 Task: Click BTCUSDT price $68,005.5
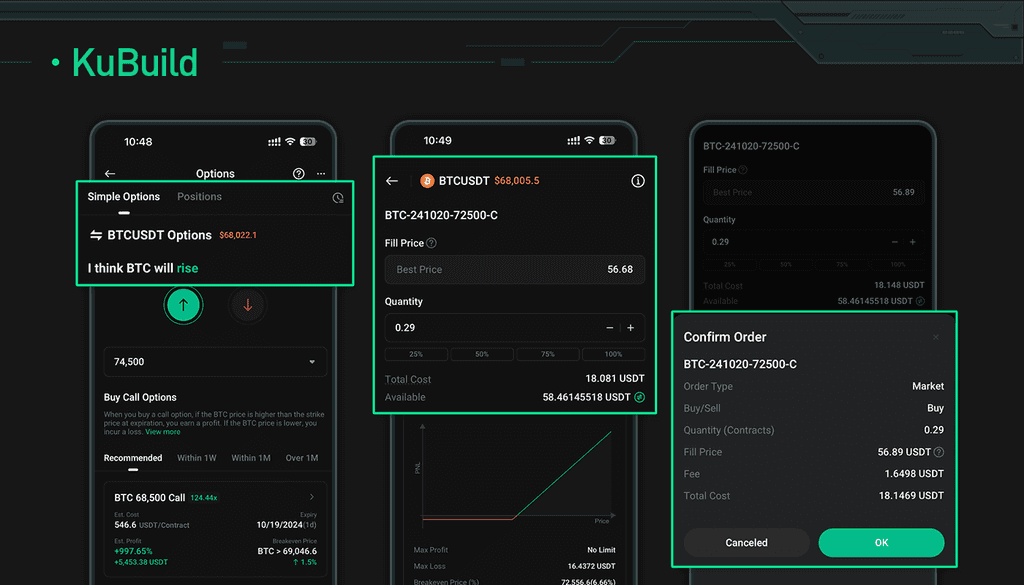(x=517, y=181)
